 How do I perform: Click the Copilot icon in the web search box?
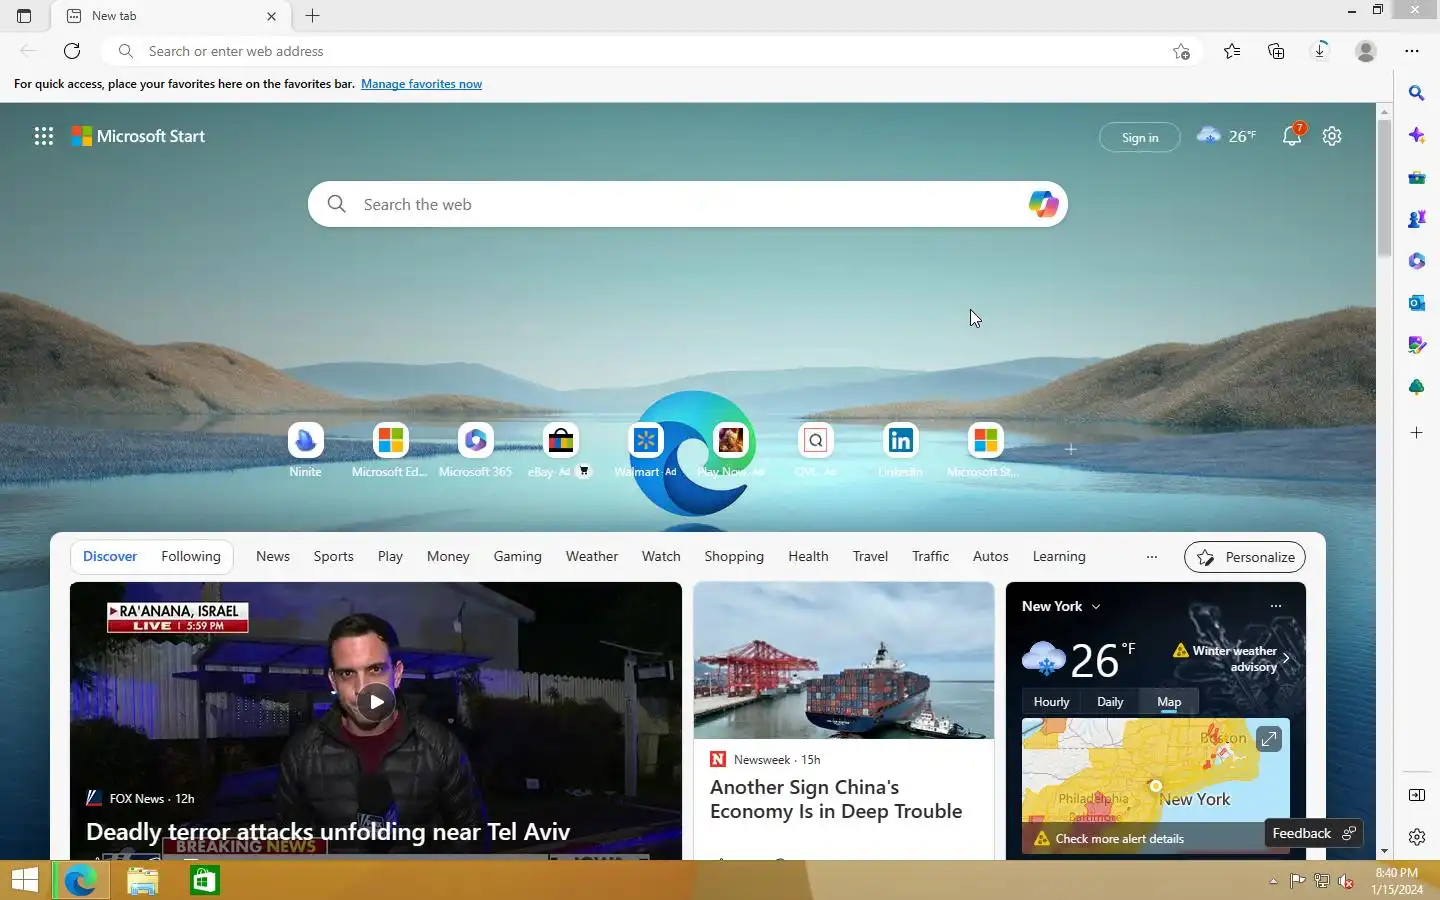[x=1043, y=204]
